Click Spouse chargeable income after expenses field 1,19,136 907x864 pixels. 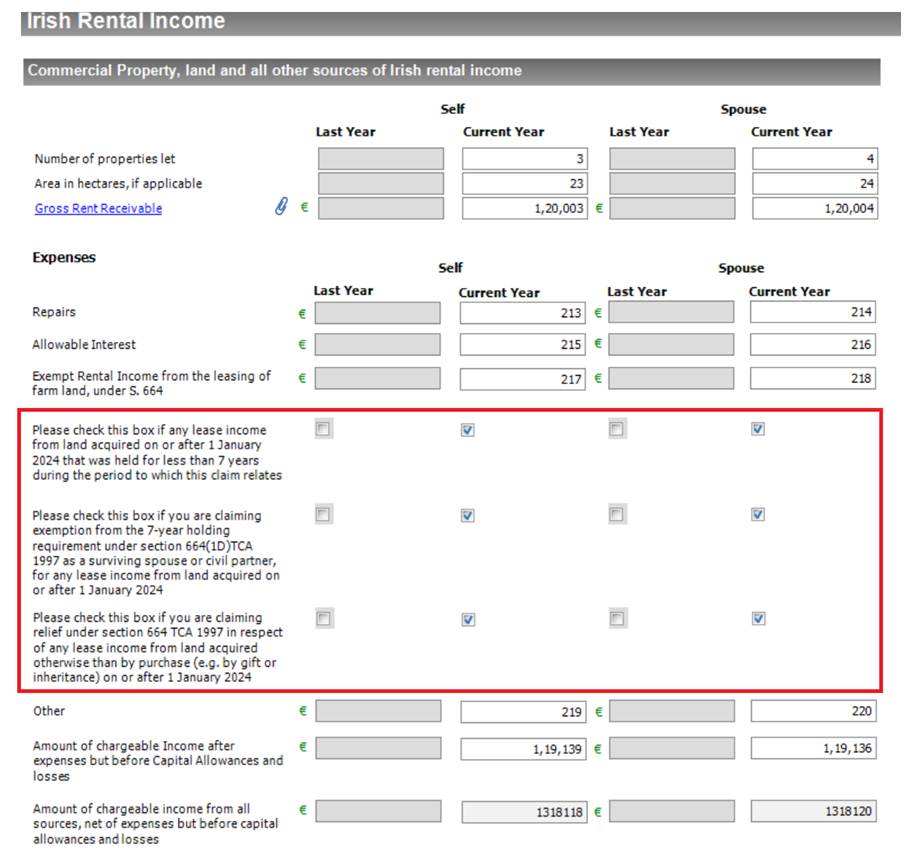pos(814,748)
